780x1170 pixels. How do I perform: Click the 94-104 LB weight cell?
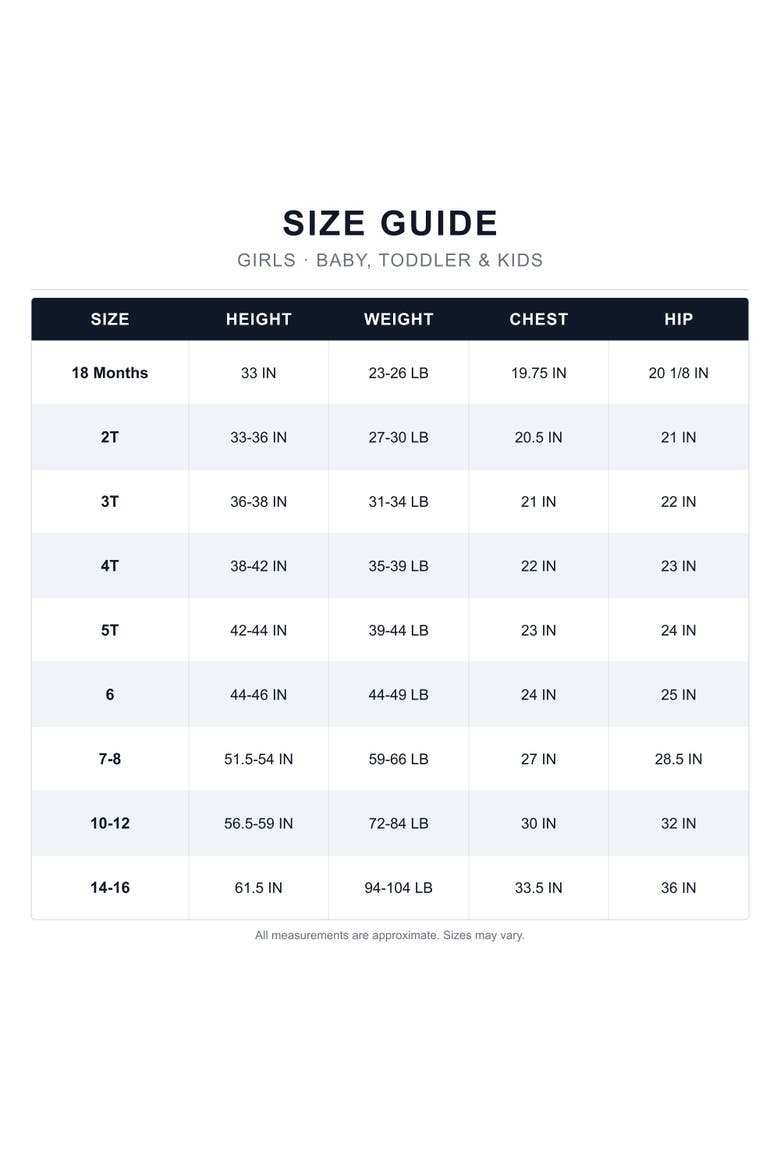pyautogui.click(x=399, y=887)
